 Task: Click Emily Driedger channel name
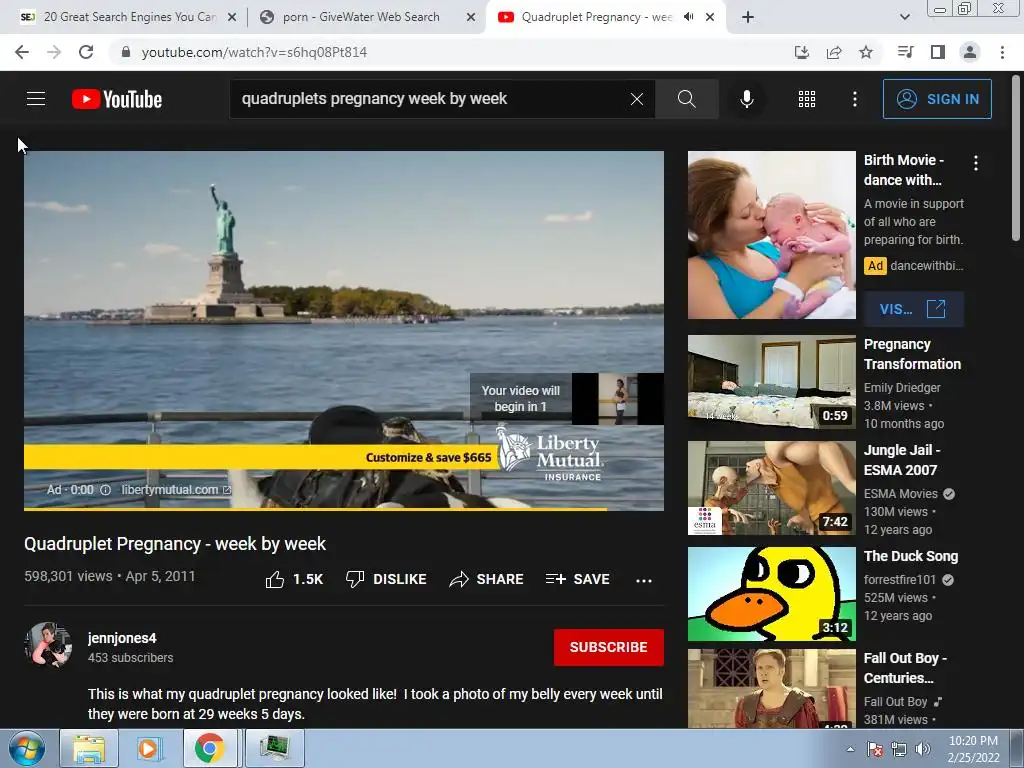point(902,387)
